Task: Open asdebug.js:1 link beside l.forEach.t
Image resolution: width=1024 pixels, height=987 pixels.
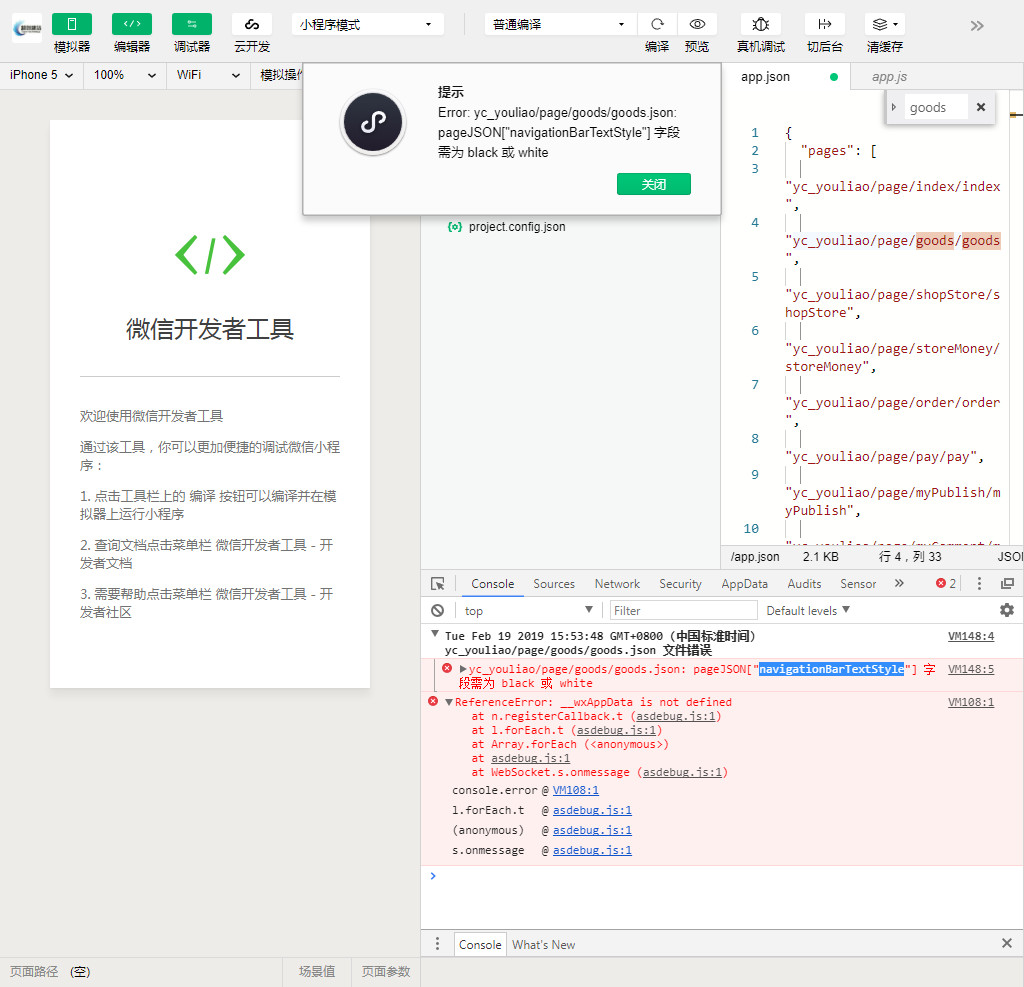Action: point(592,811)
